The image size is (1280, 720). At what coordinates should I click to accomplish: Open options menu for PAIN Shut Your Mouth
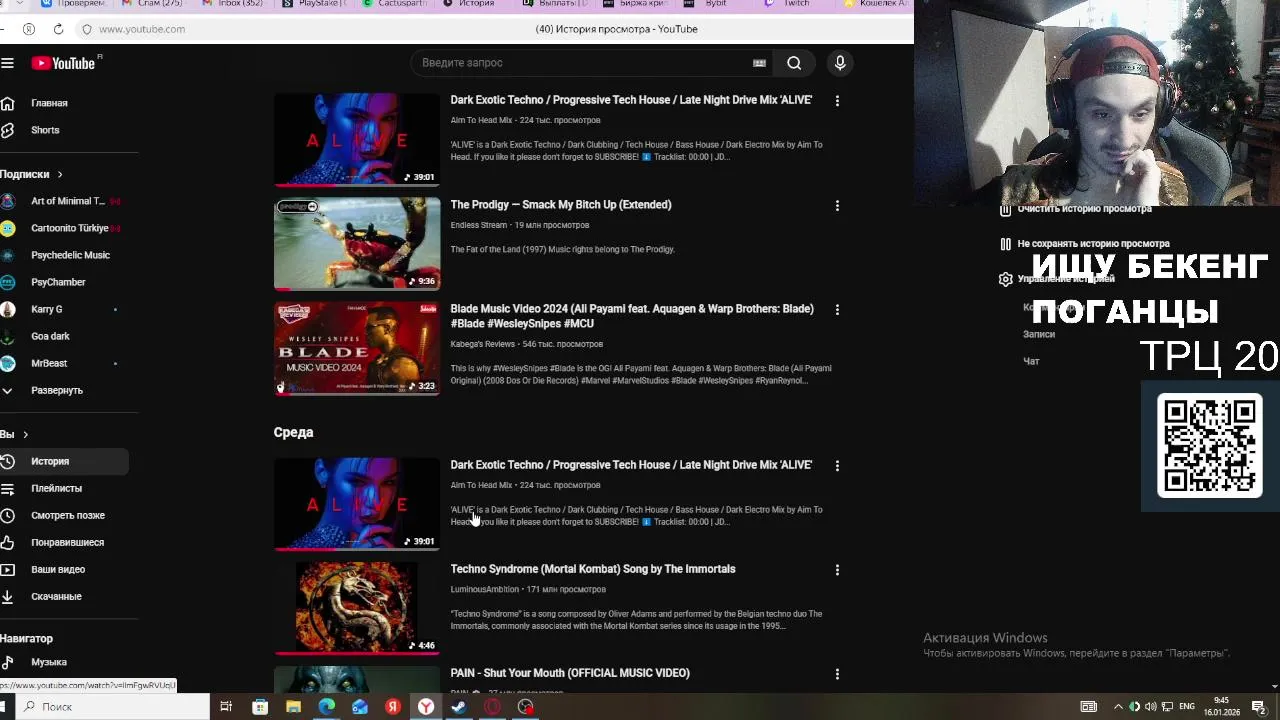click(837, 674)
